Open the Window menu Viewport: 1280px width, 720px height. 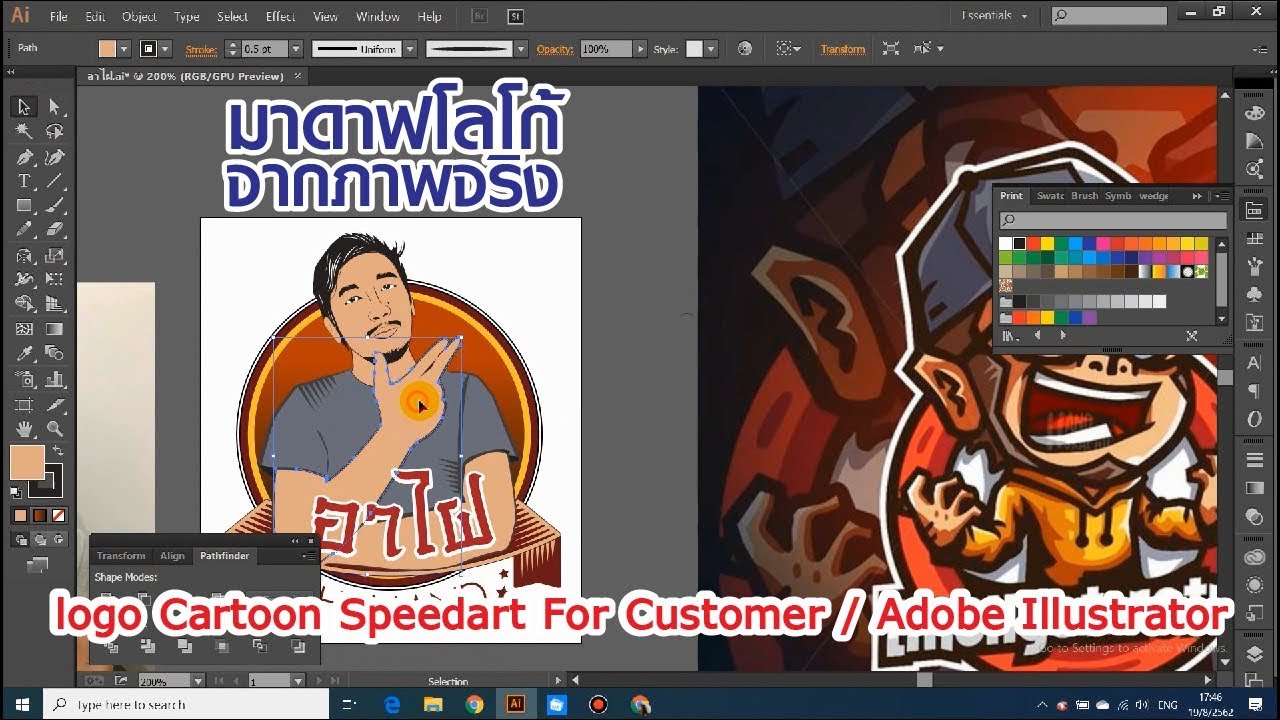[x=378, y=17]
